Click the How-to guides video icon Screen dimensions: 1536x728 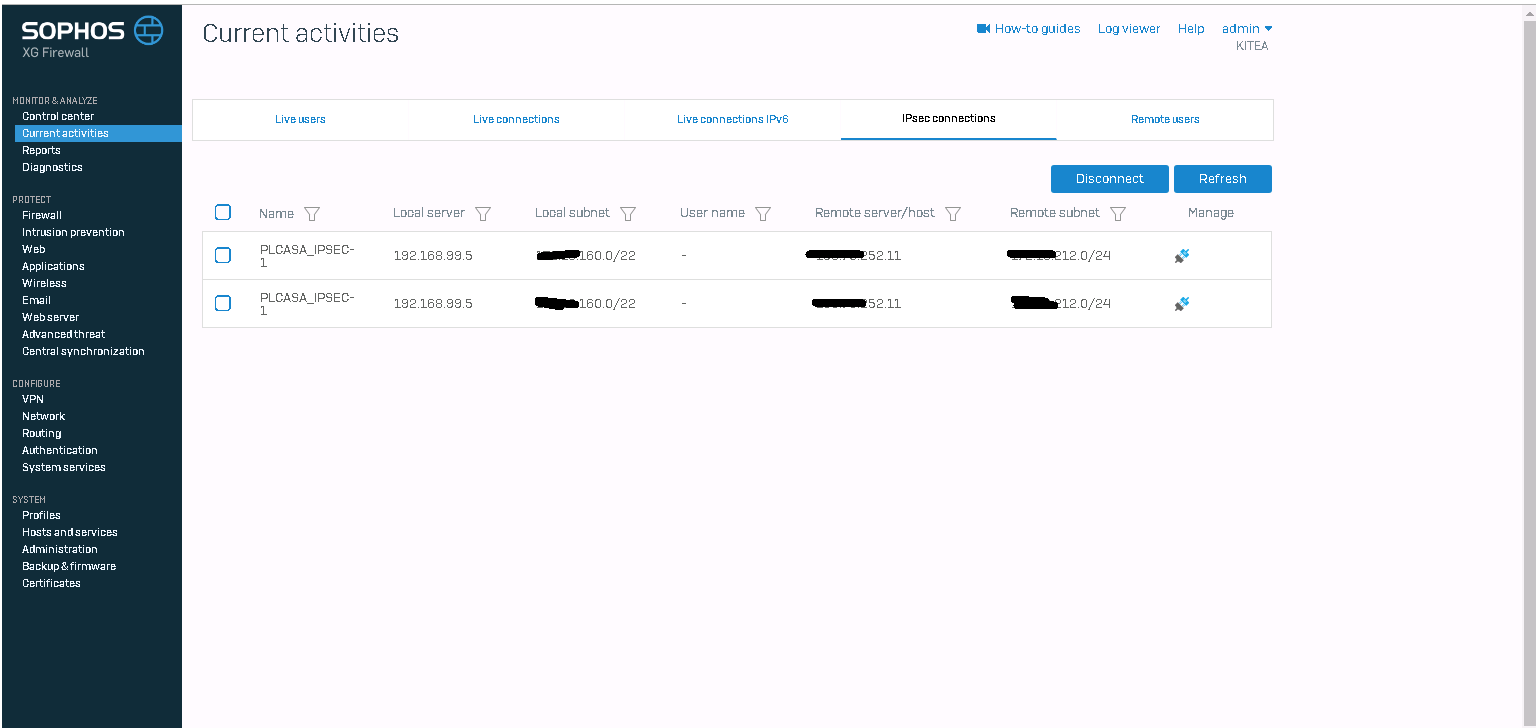983,29
